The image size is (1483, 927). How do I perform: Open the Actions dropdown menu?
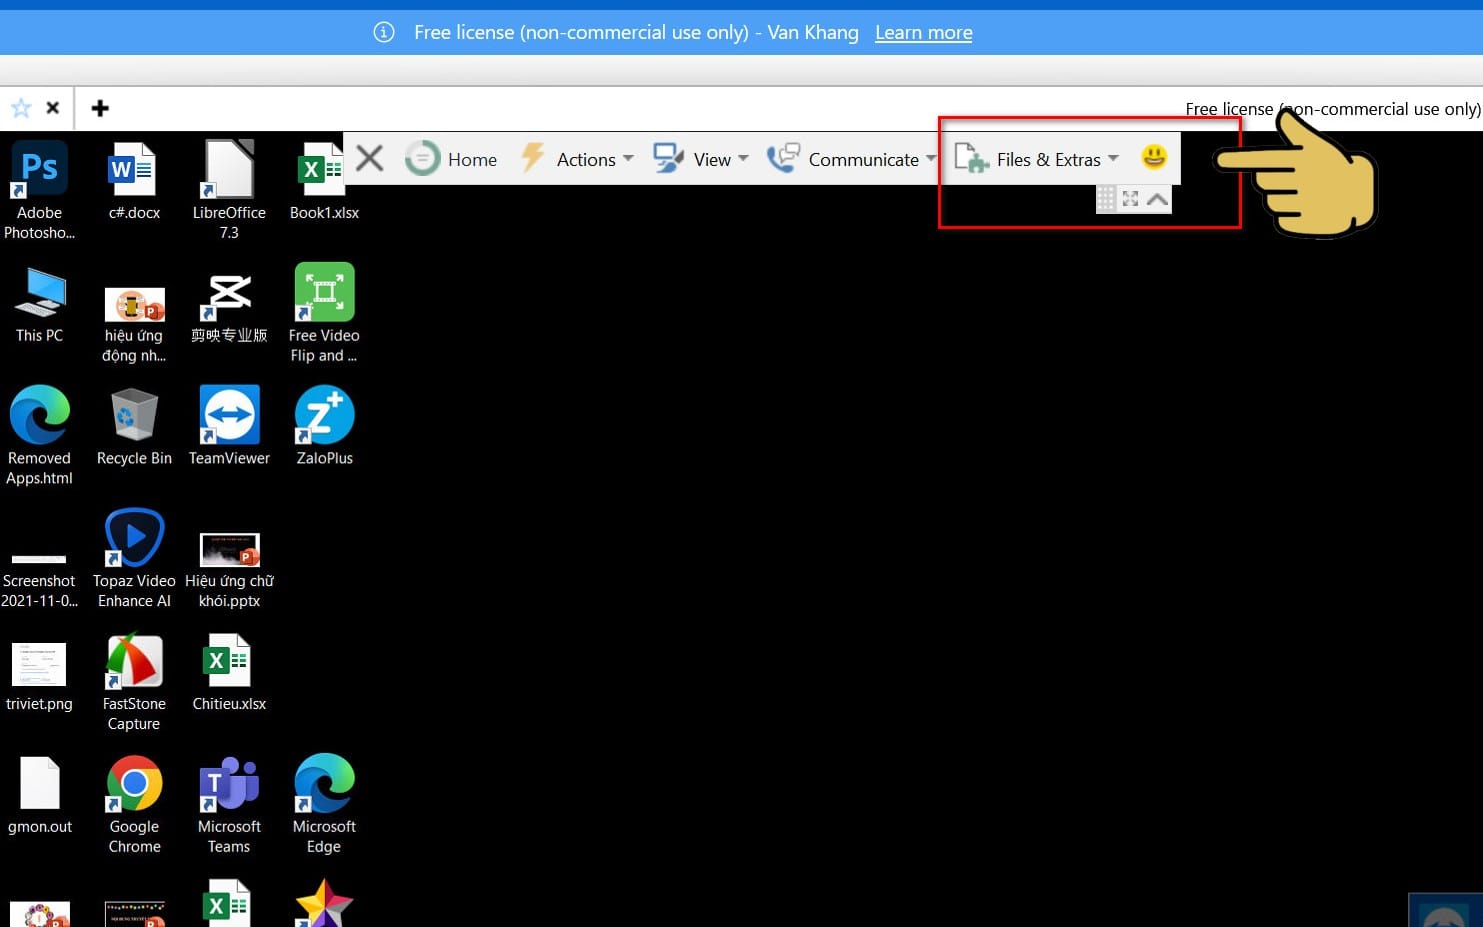click(x=578, y=159)
